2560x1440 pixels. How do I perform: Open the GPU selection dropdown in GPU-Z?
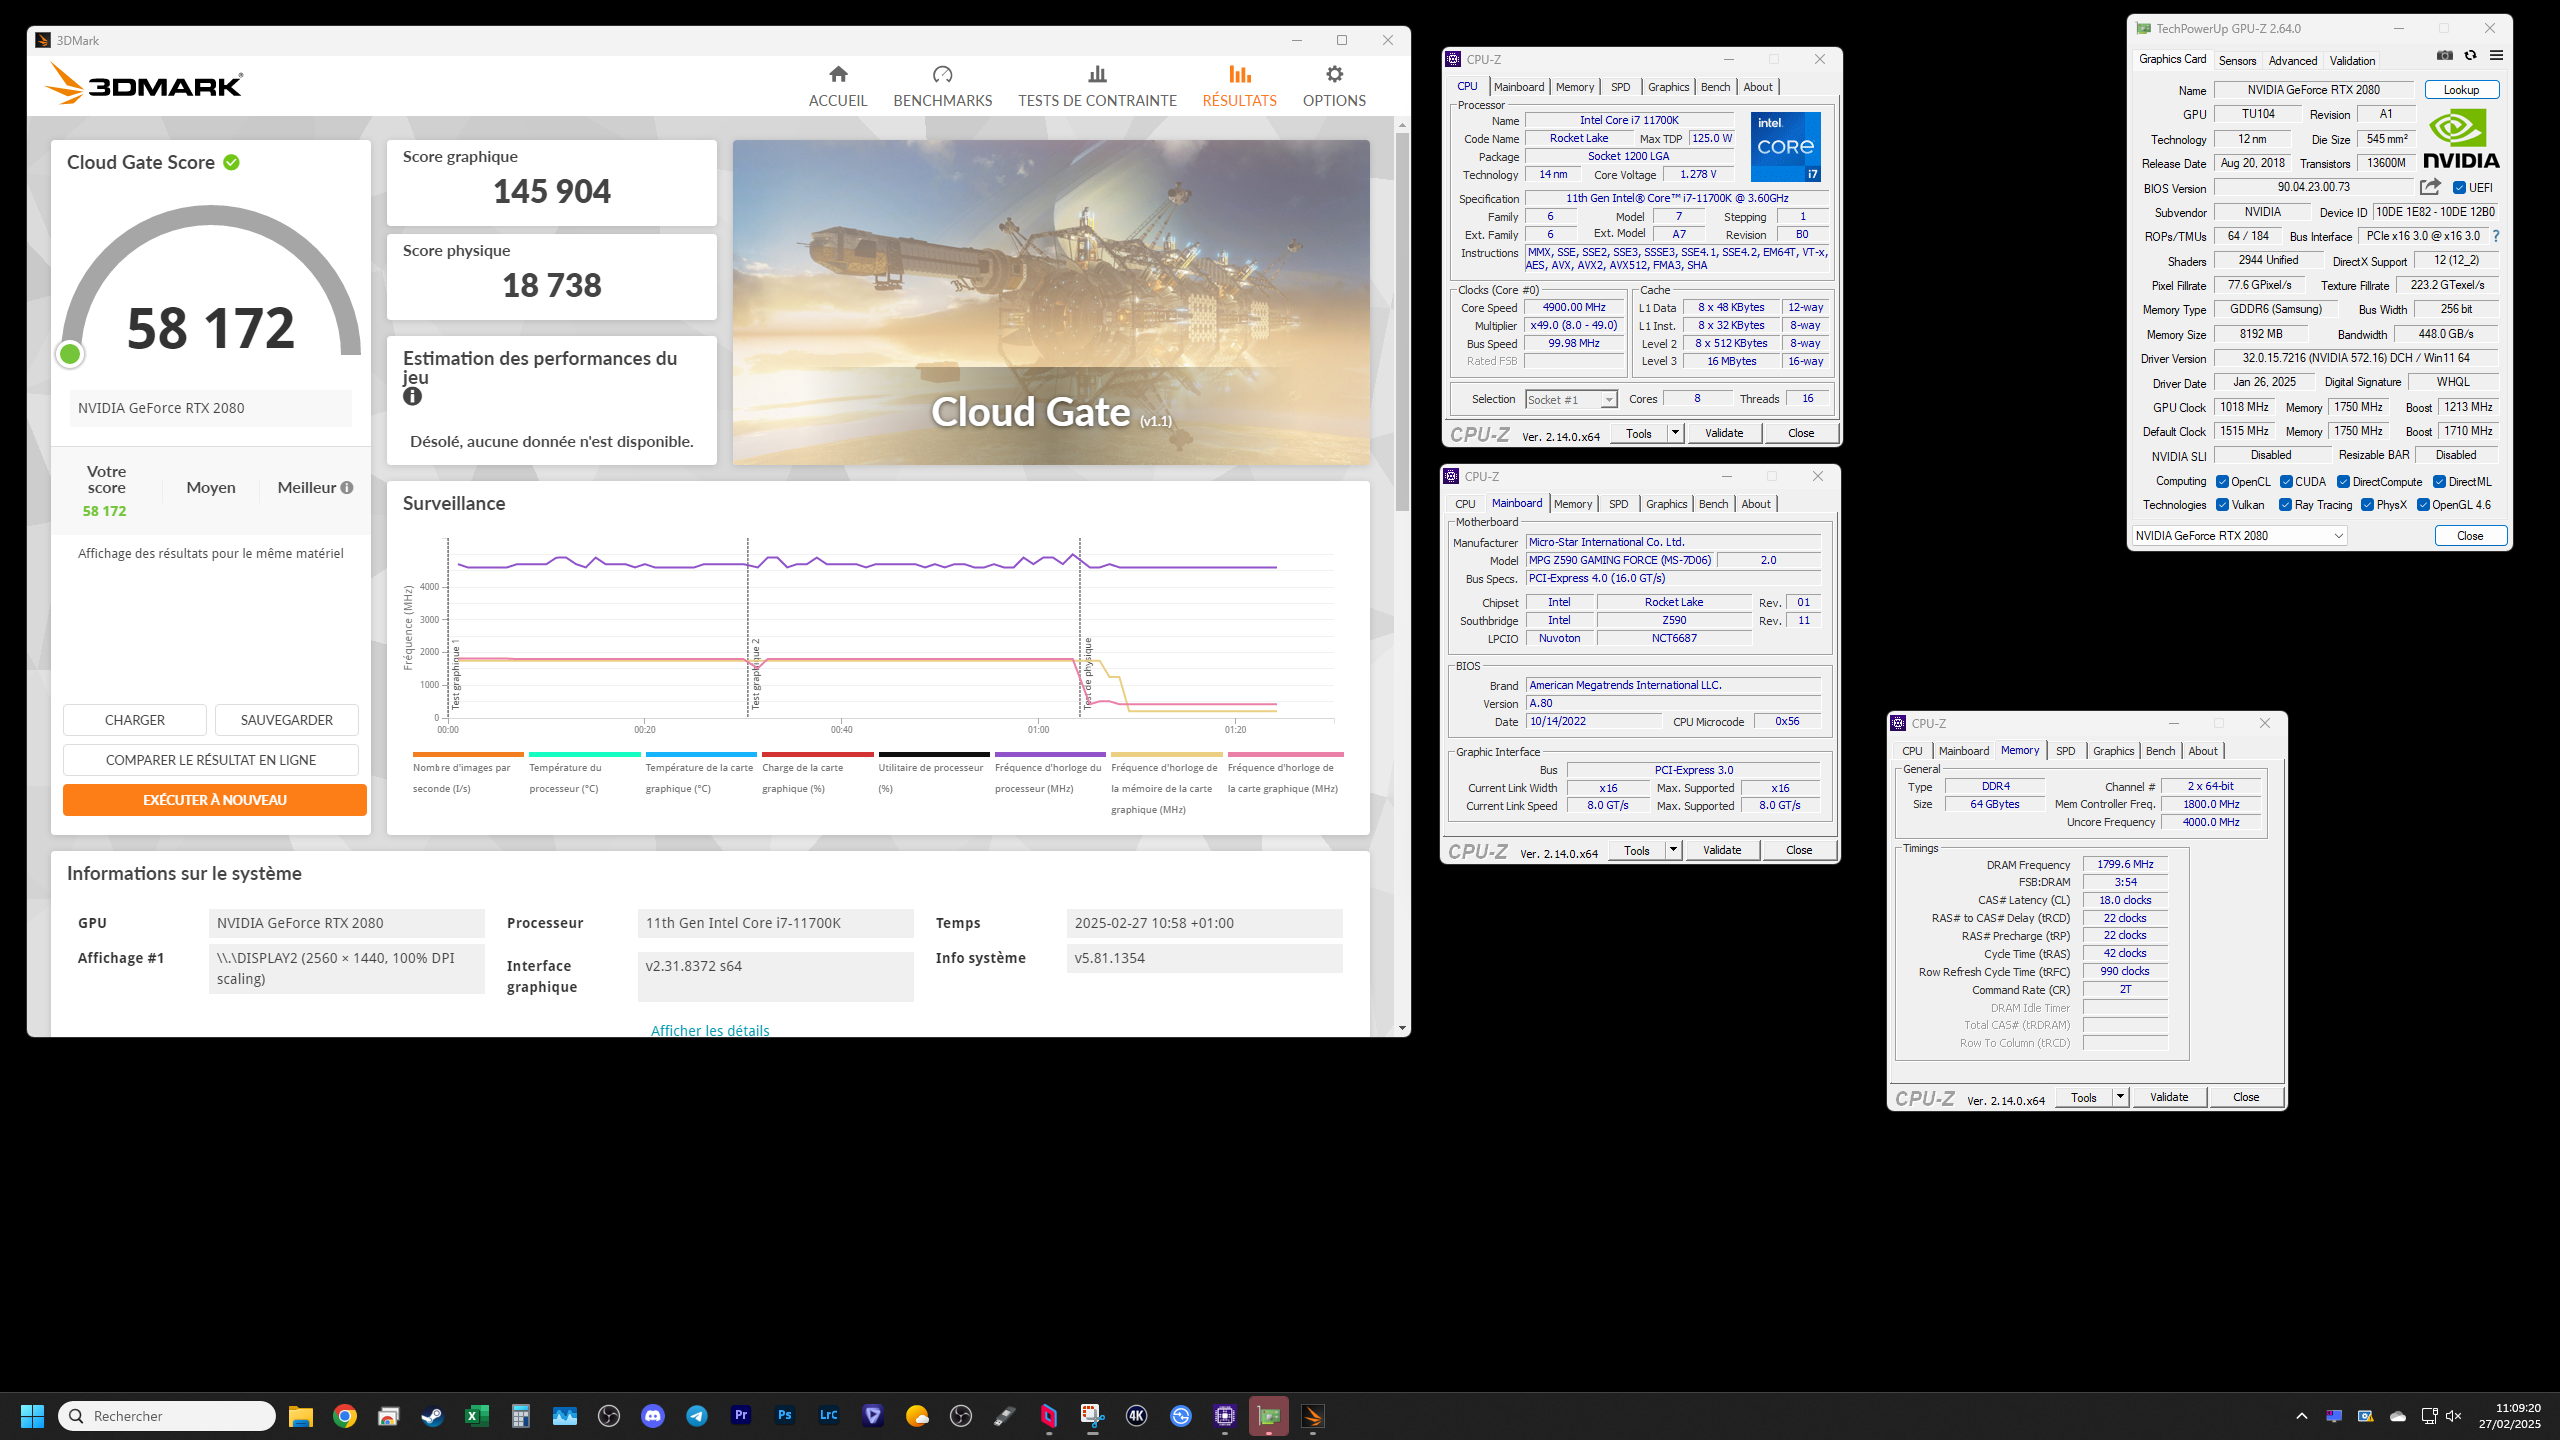click(x=2239, y=536)
